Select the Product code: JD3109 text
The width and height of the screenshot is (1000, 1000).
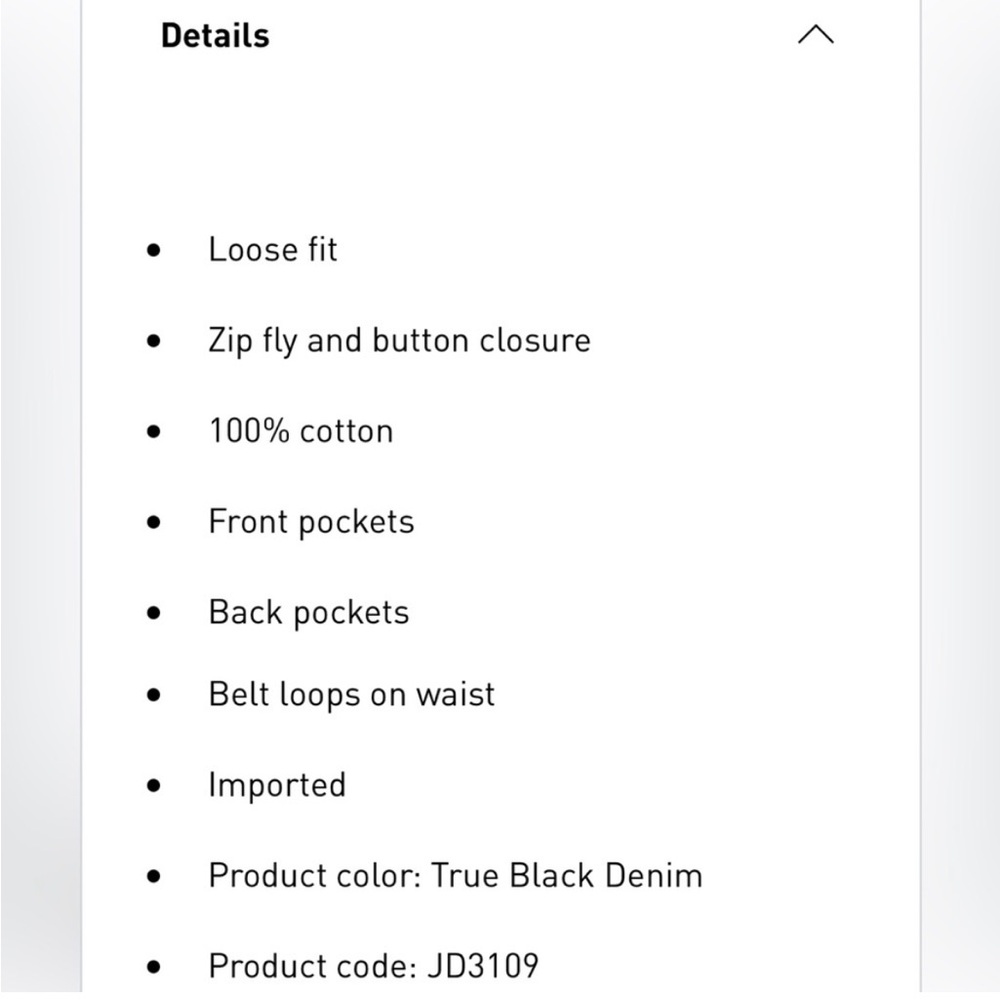(374, 966)
